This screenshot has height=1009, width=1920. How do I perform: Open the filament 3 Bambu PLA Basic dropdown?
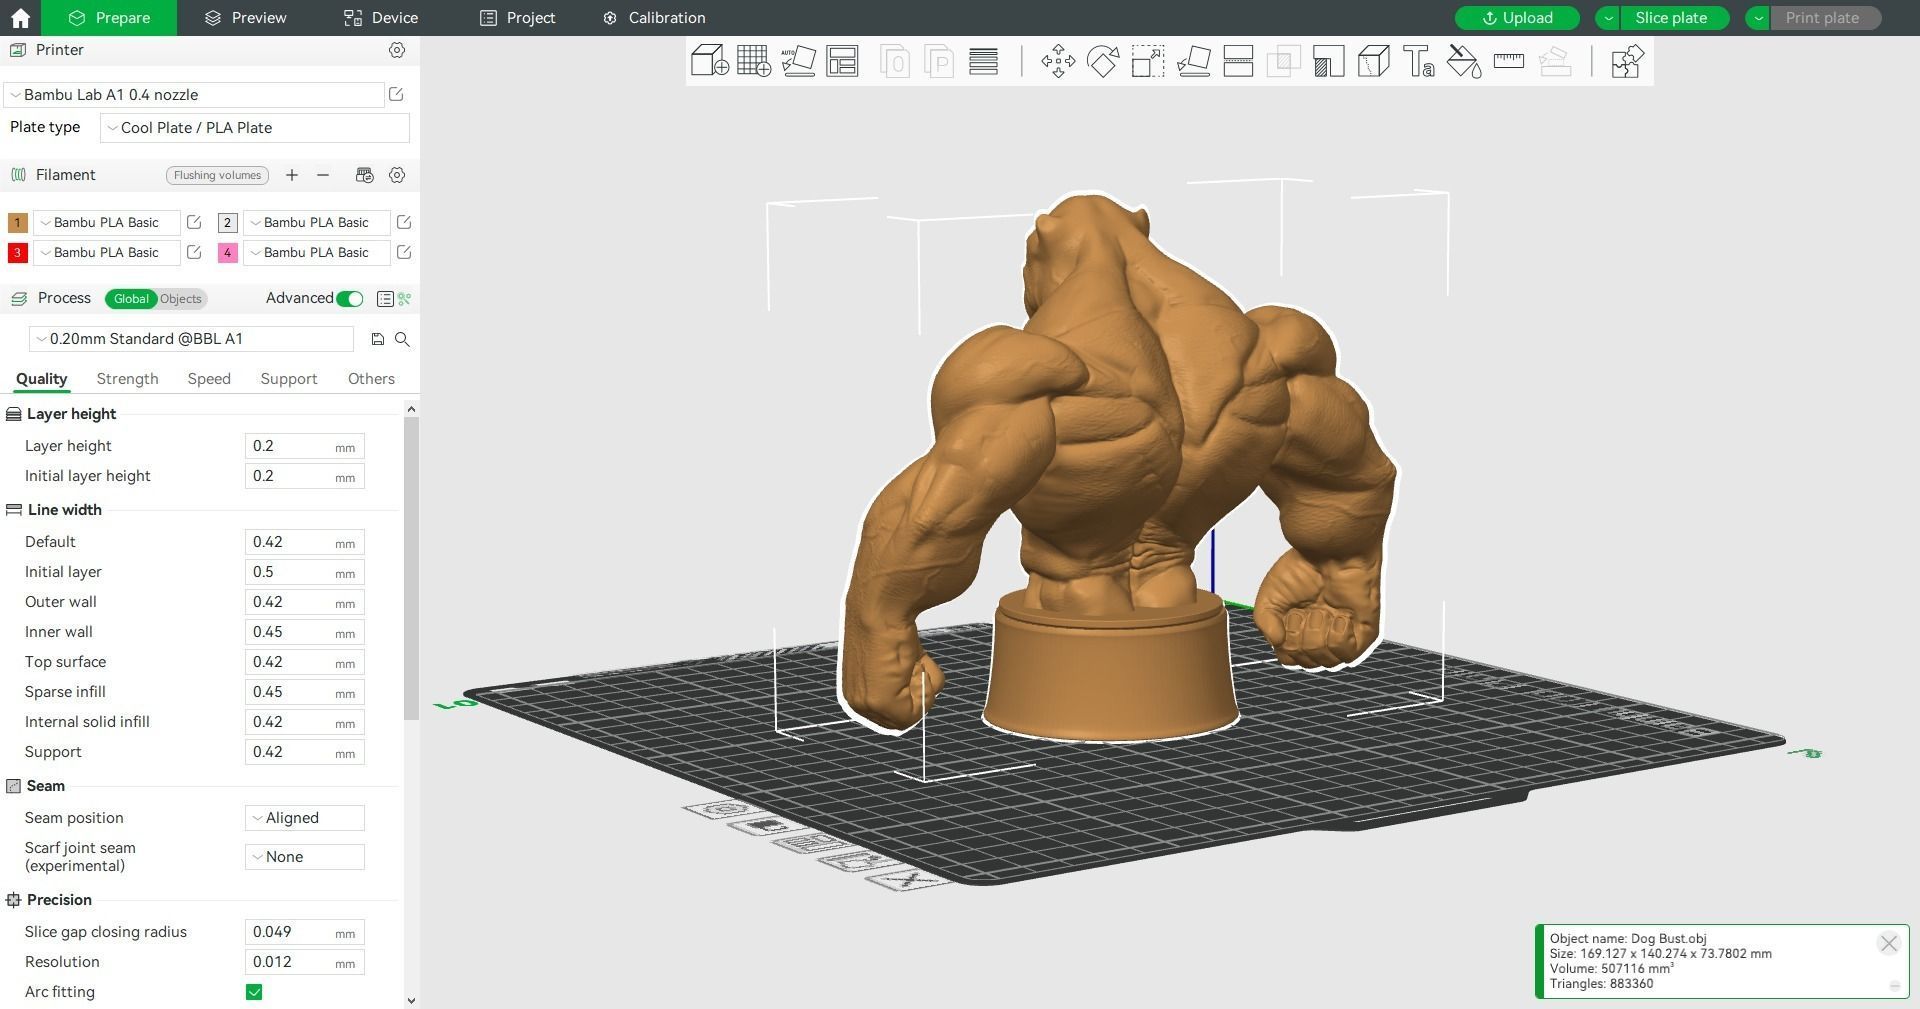point(107,252)
